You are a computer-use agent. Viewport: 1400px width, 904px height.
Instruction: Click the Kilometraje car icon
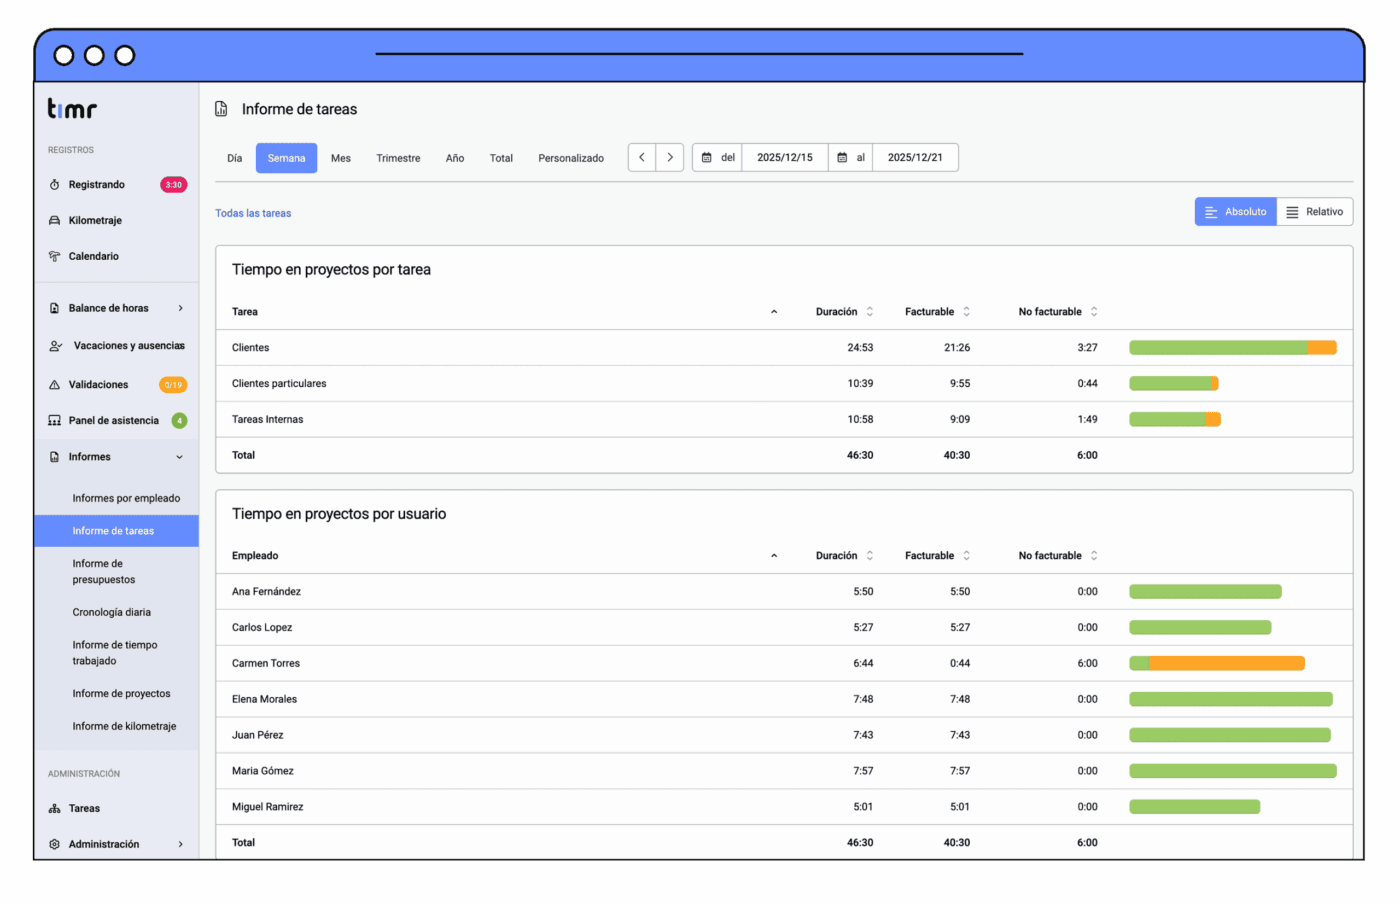pos(54,221)
